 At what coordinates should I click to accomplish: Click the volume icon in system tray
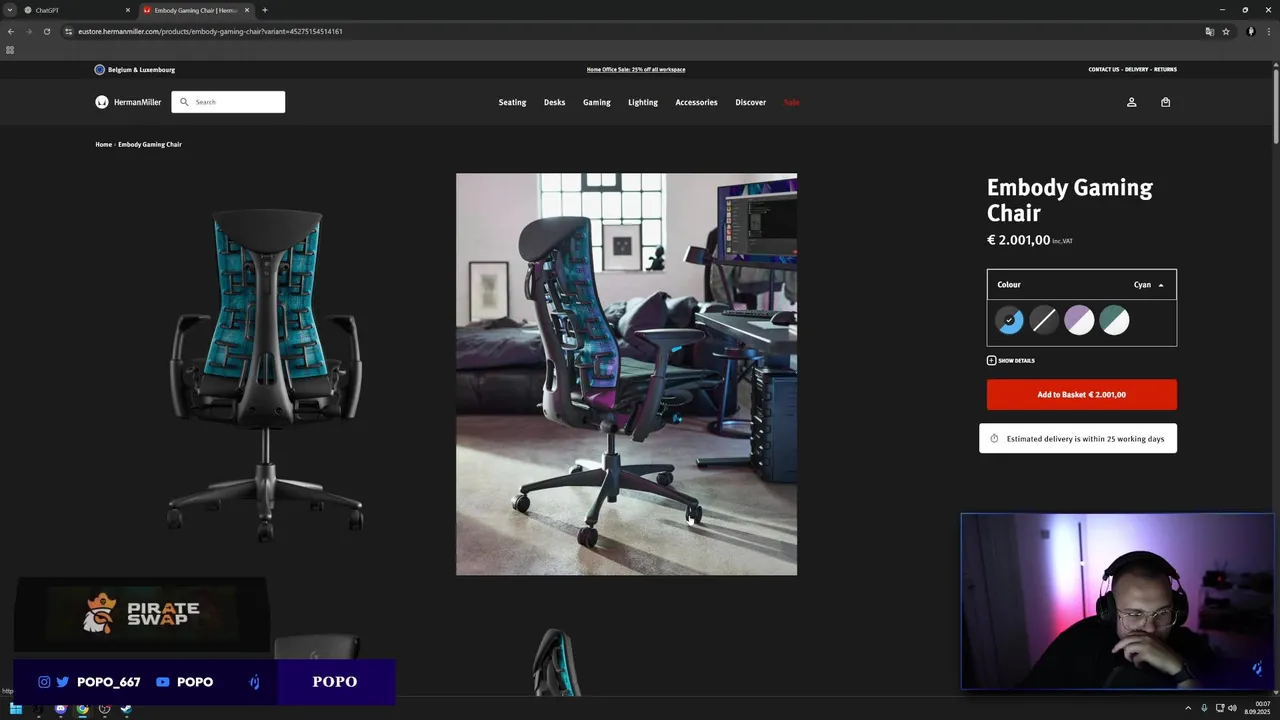click(x=1232, y=709)
